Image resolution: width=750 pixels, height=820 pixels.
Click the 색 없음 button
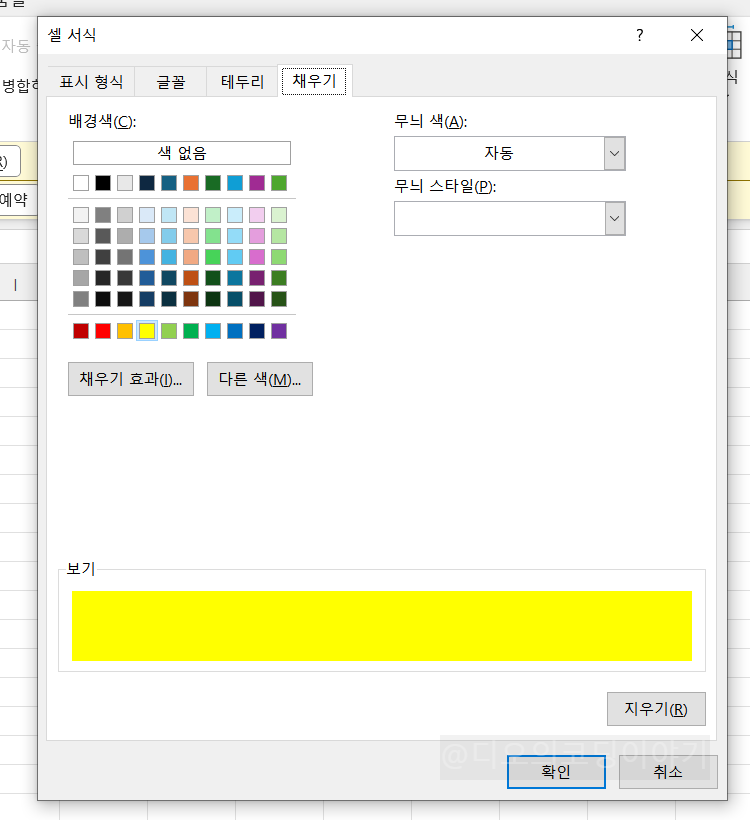coord(181,153)
